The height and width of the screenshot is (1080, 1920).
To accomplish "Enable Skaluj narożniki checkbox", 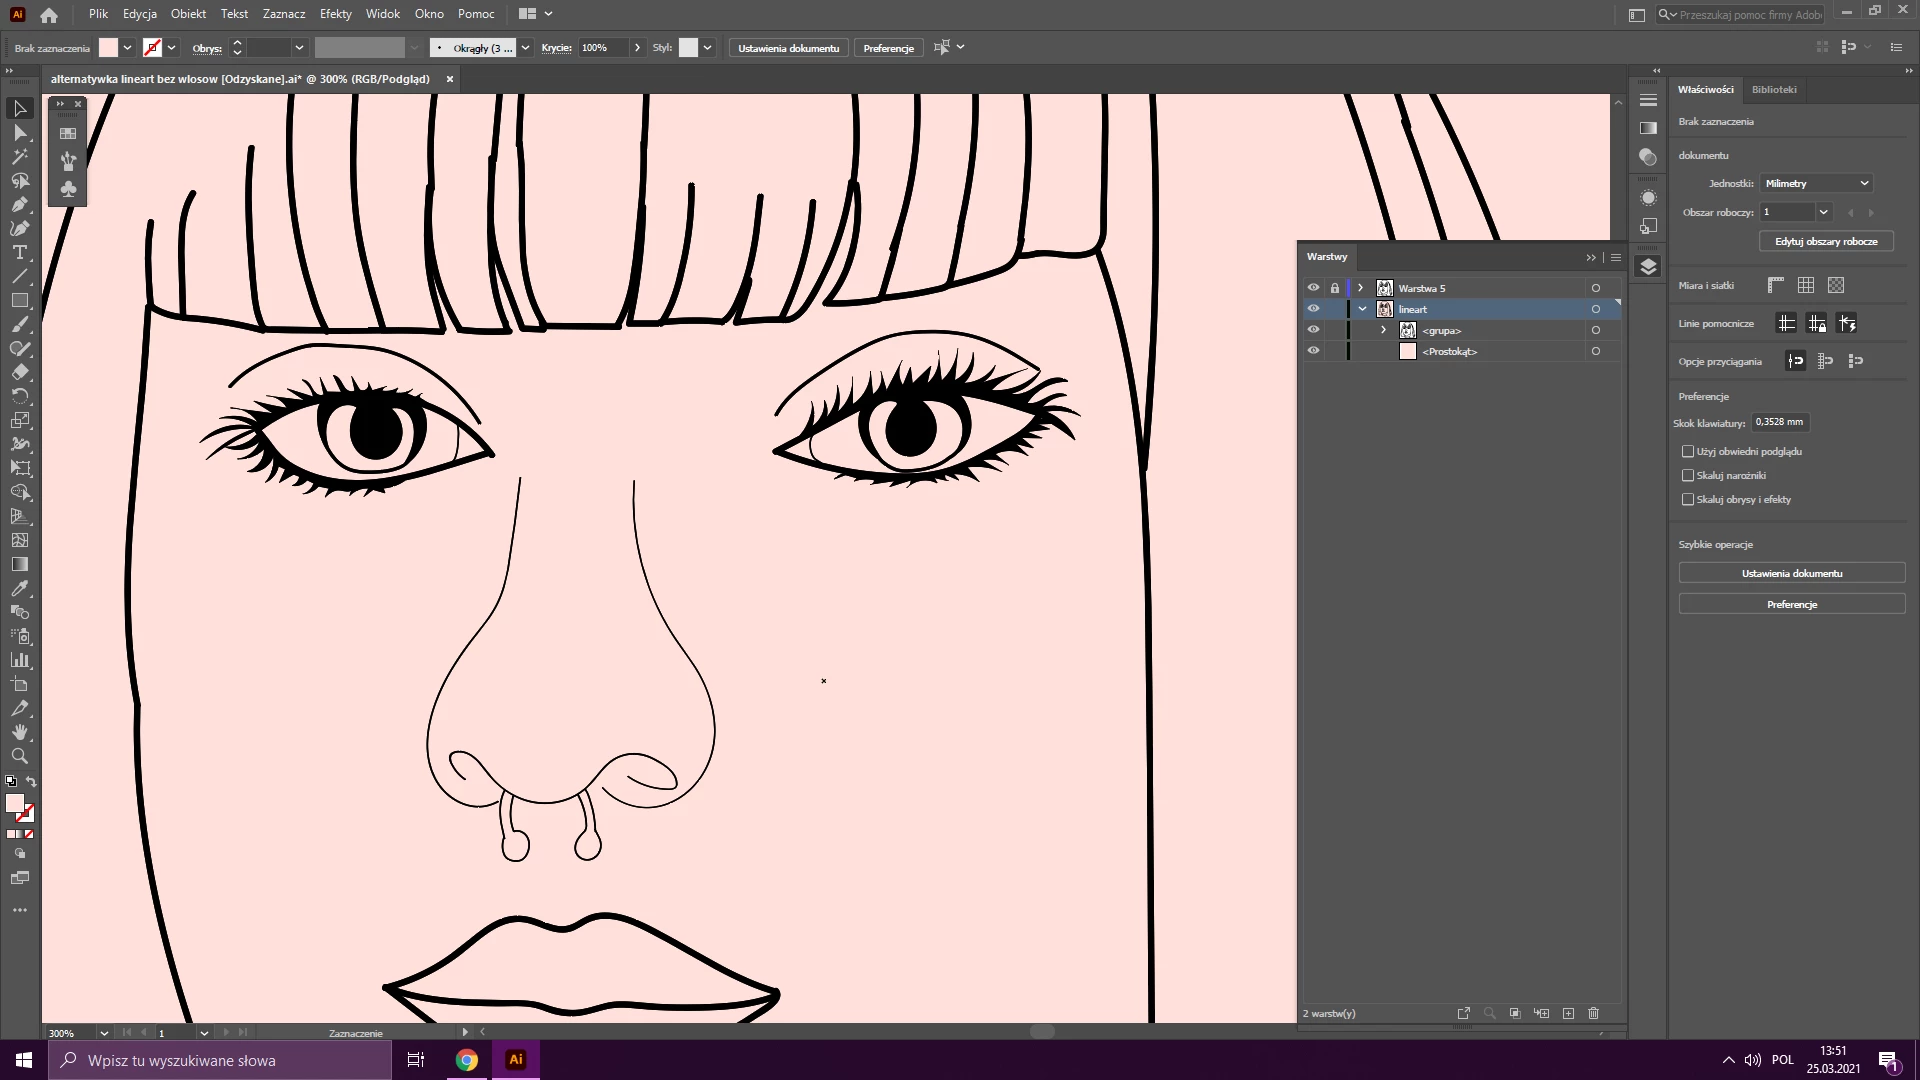I will [x=1688, y=476].
